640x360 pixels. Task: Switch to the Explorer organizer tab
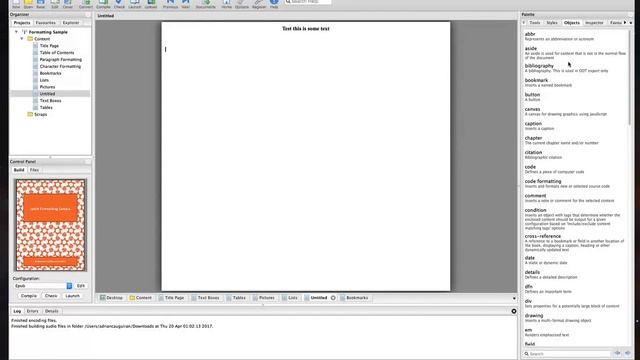point(71,23)
